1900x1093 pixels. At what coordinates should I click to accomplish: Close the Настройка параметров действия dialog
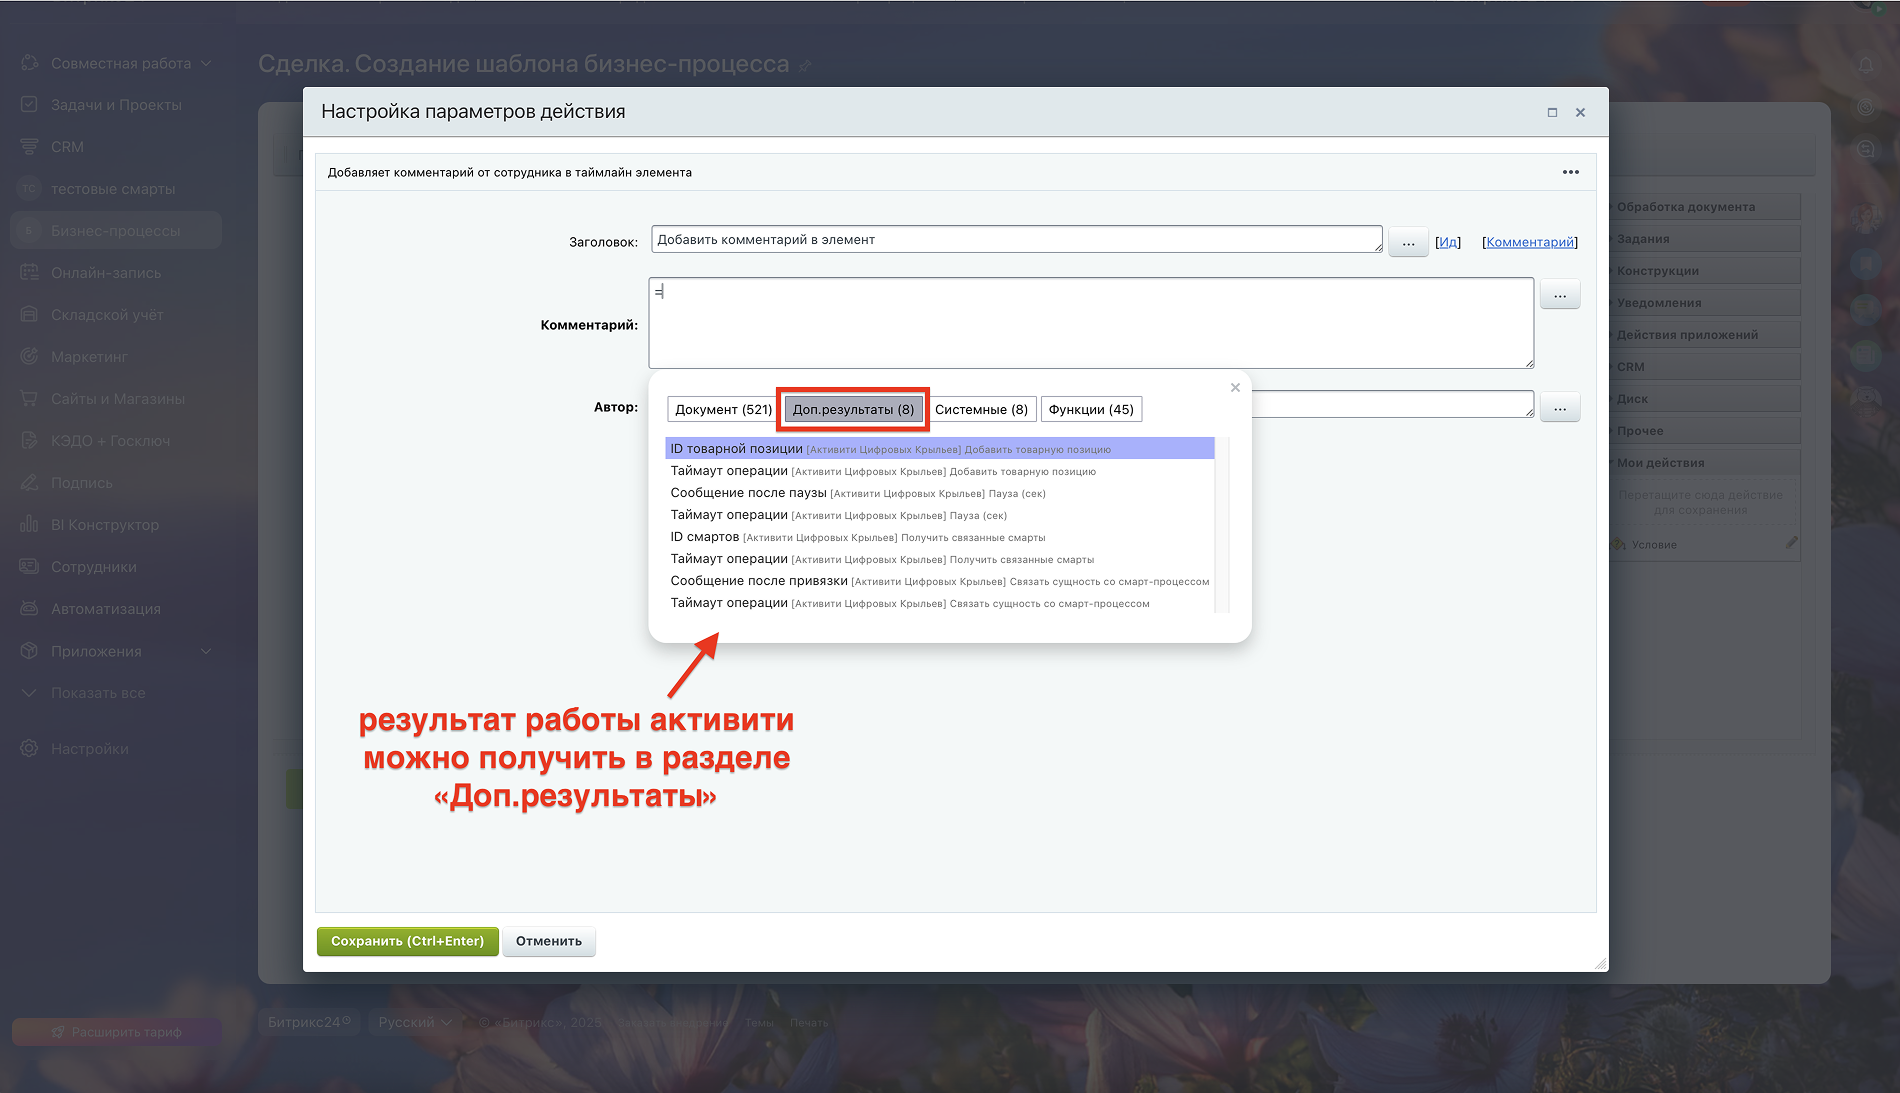tap(1580, 112)
